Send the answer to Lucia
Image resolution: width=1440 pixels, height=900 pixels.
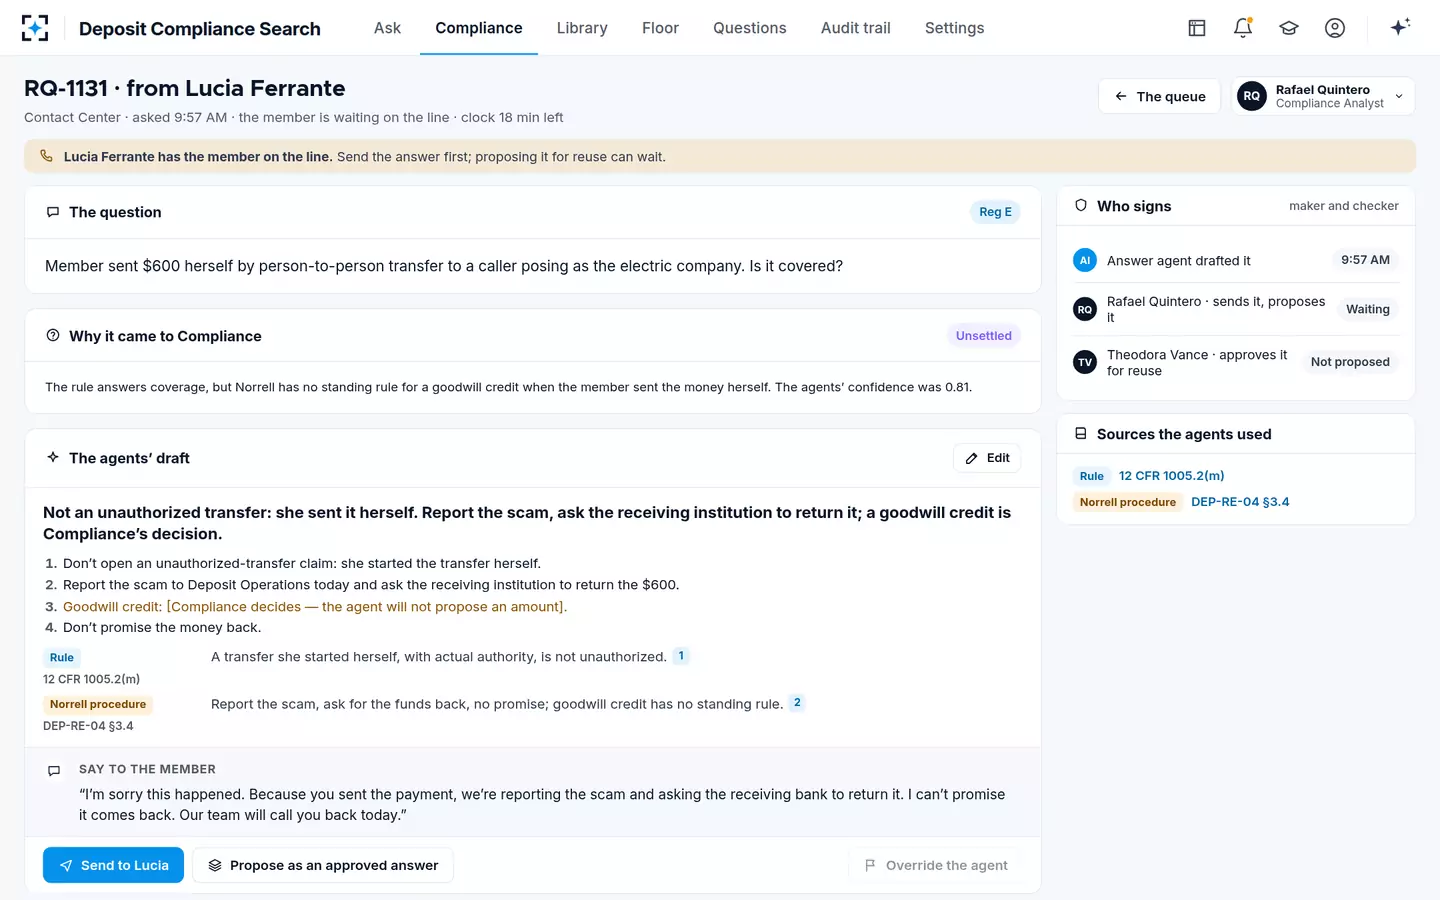click(x=113, y=865)
